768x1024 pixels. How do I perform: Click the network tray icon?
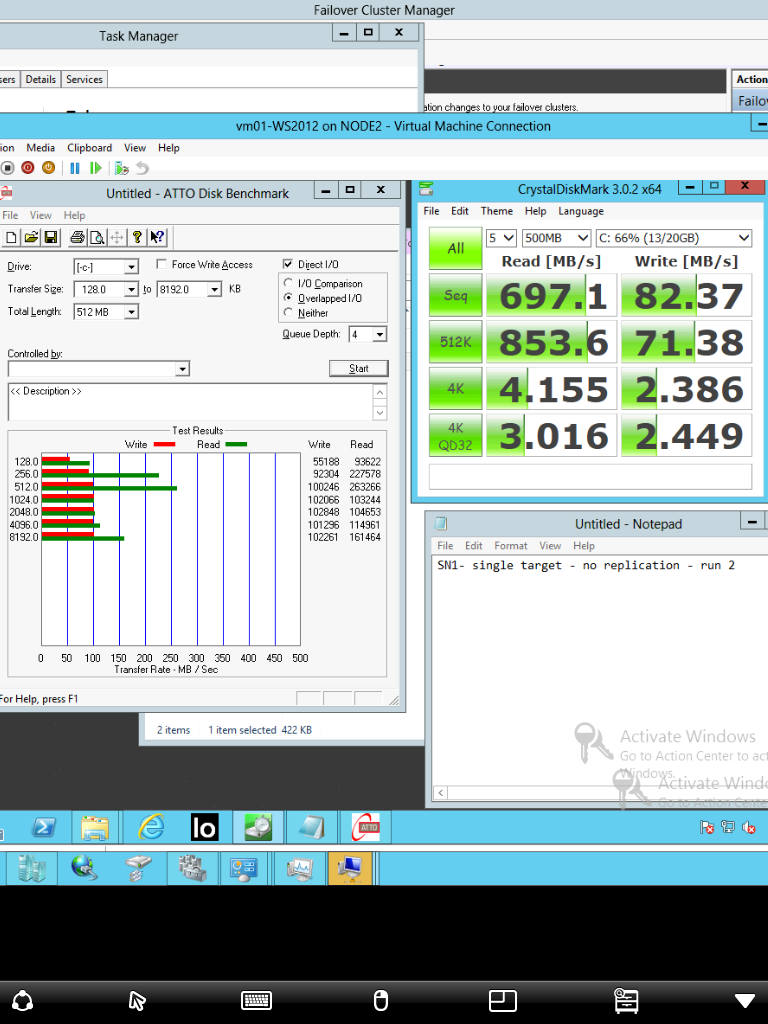click(728, 827)
